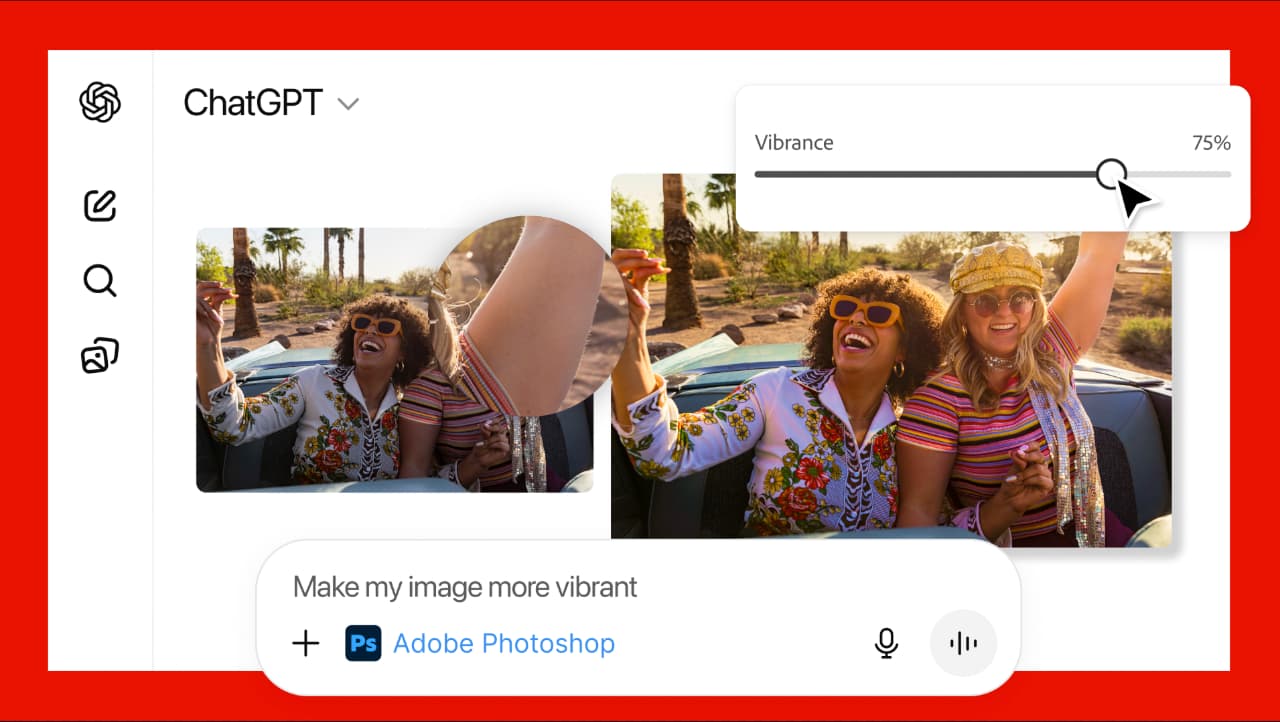1280x722 pixels.
Task: Collapse the model picker arrow next to ChatGPT
Action: (347, 103)
